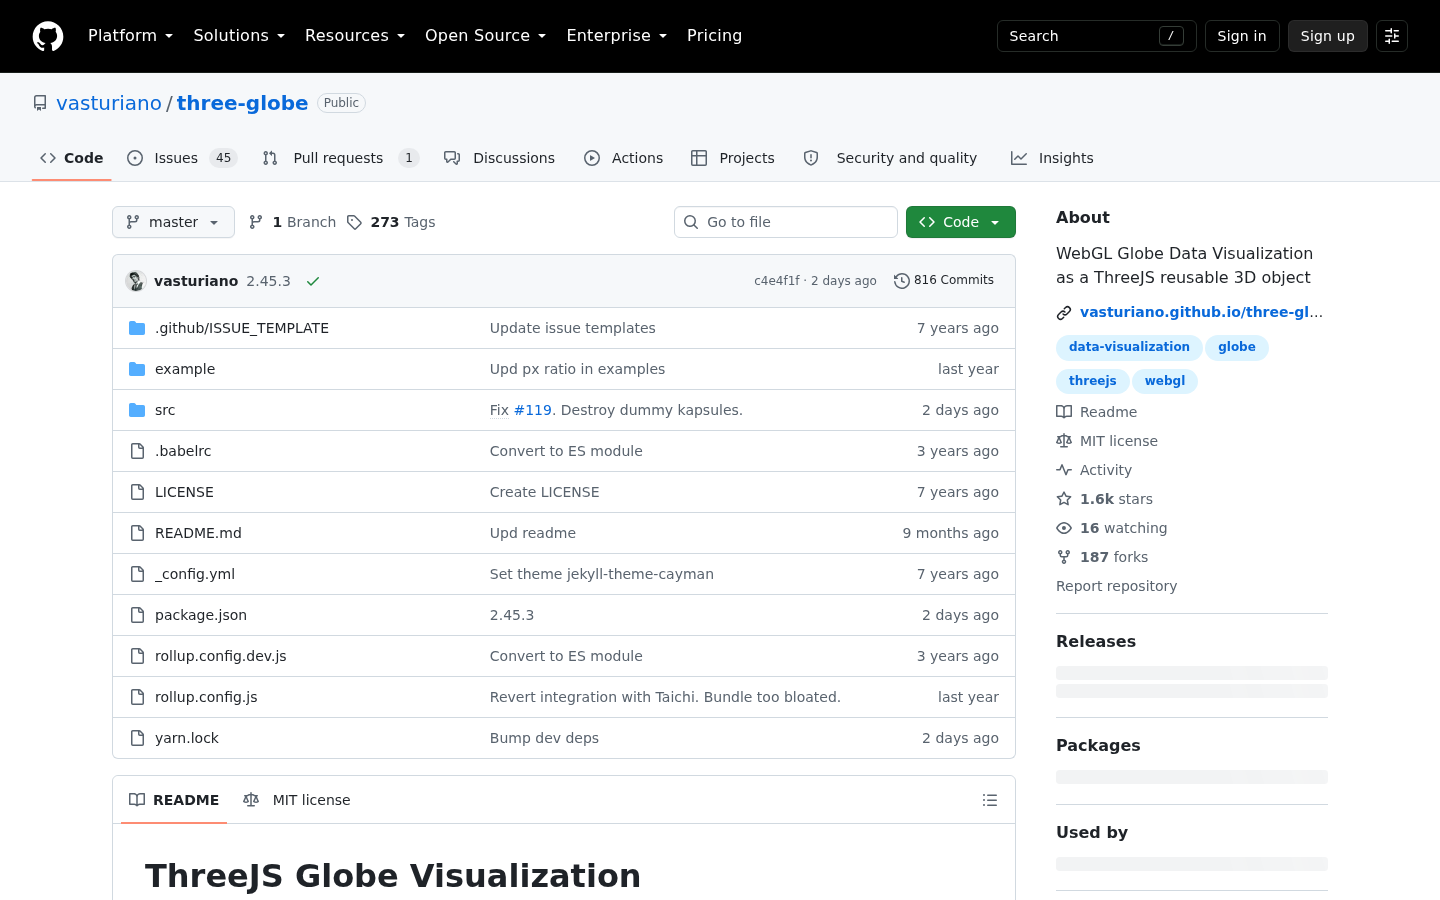Click the Go to file field
The height and width of the screenshot is (900, 1440).
tap(786, 222)
